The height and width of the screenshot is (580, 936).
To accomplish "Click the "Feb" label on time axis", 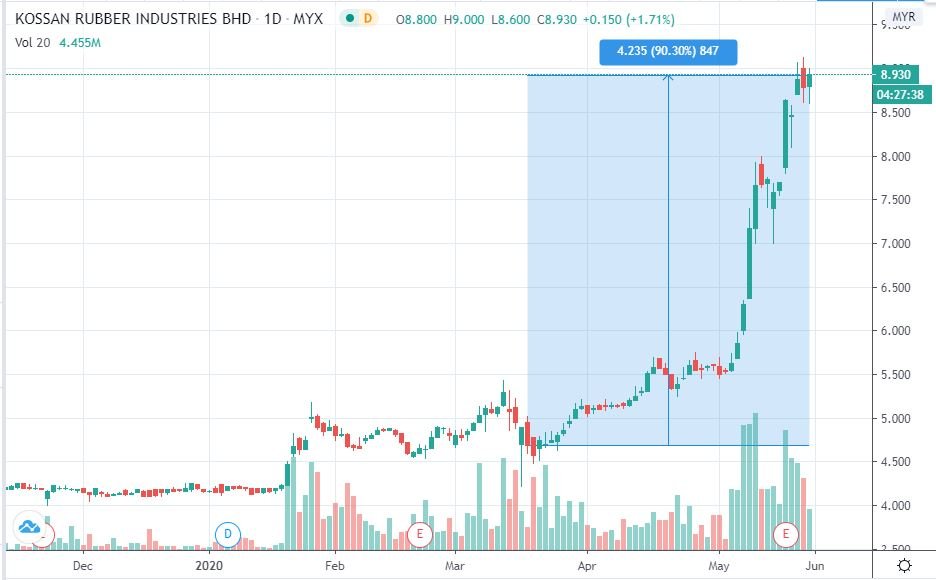I will [334, 566].
